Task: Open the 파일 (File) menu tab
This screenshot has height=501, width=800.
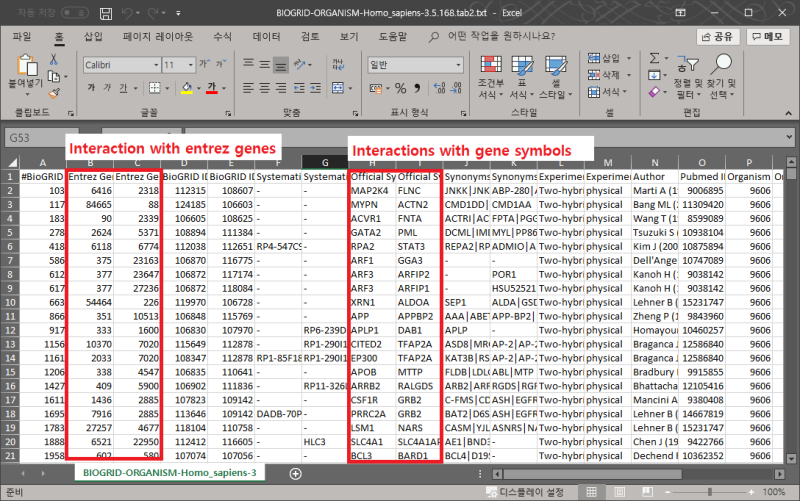Action: tap(22, 37)
